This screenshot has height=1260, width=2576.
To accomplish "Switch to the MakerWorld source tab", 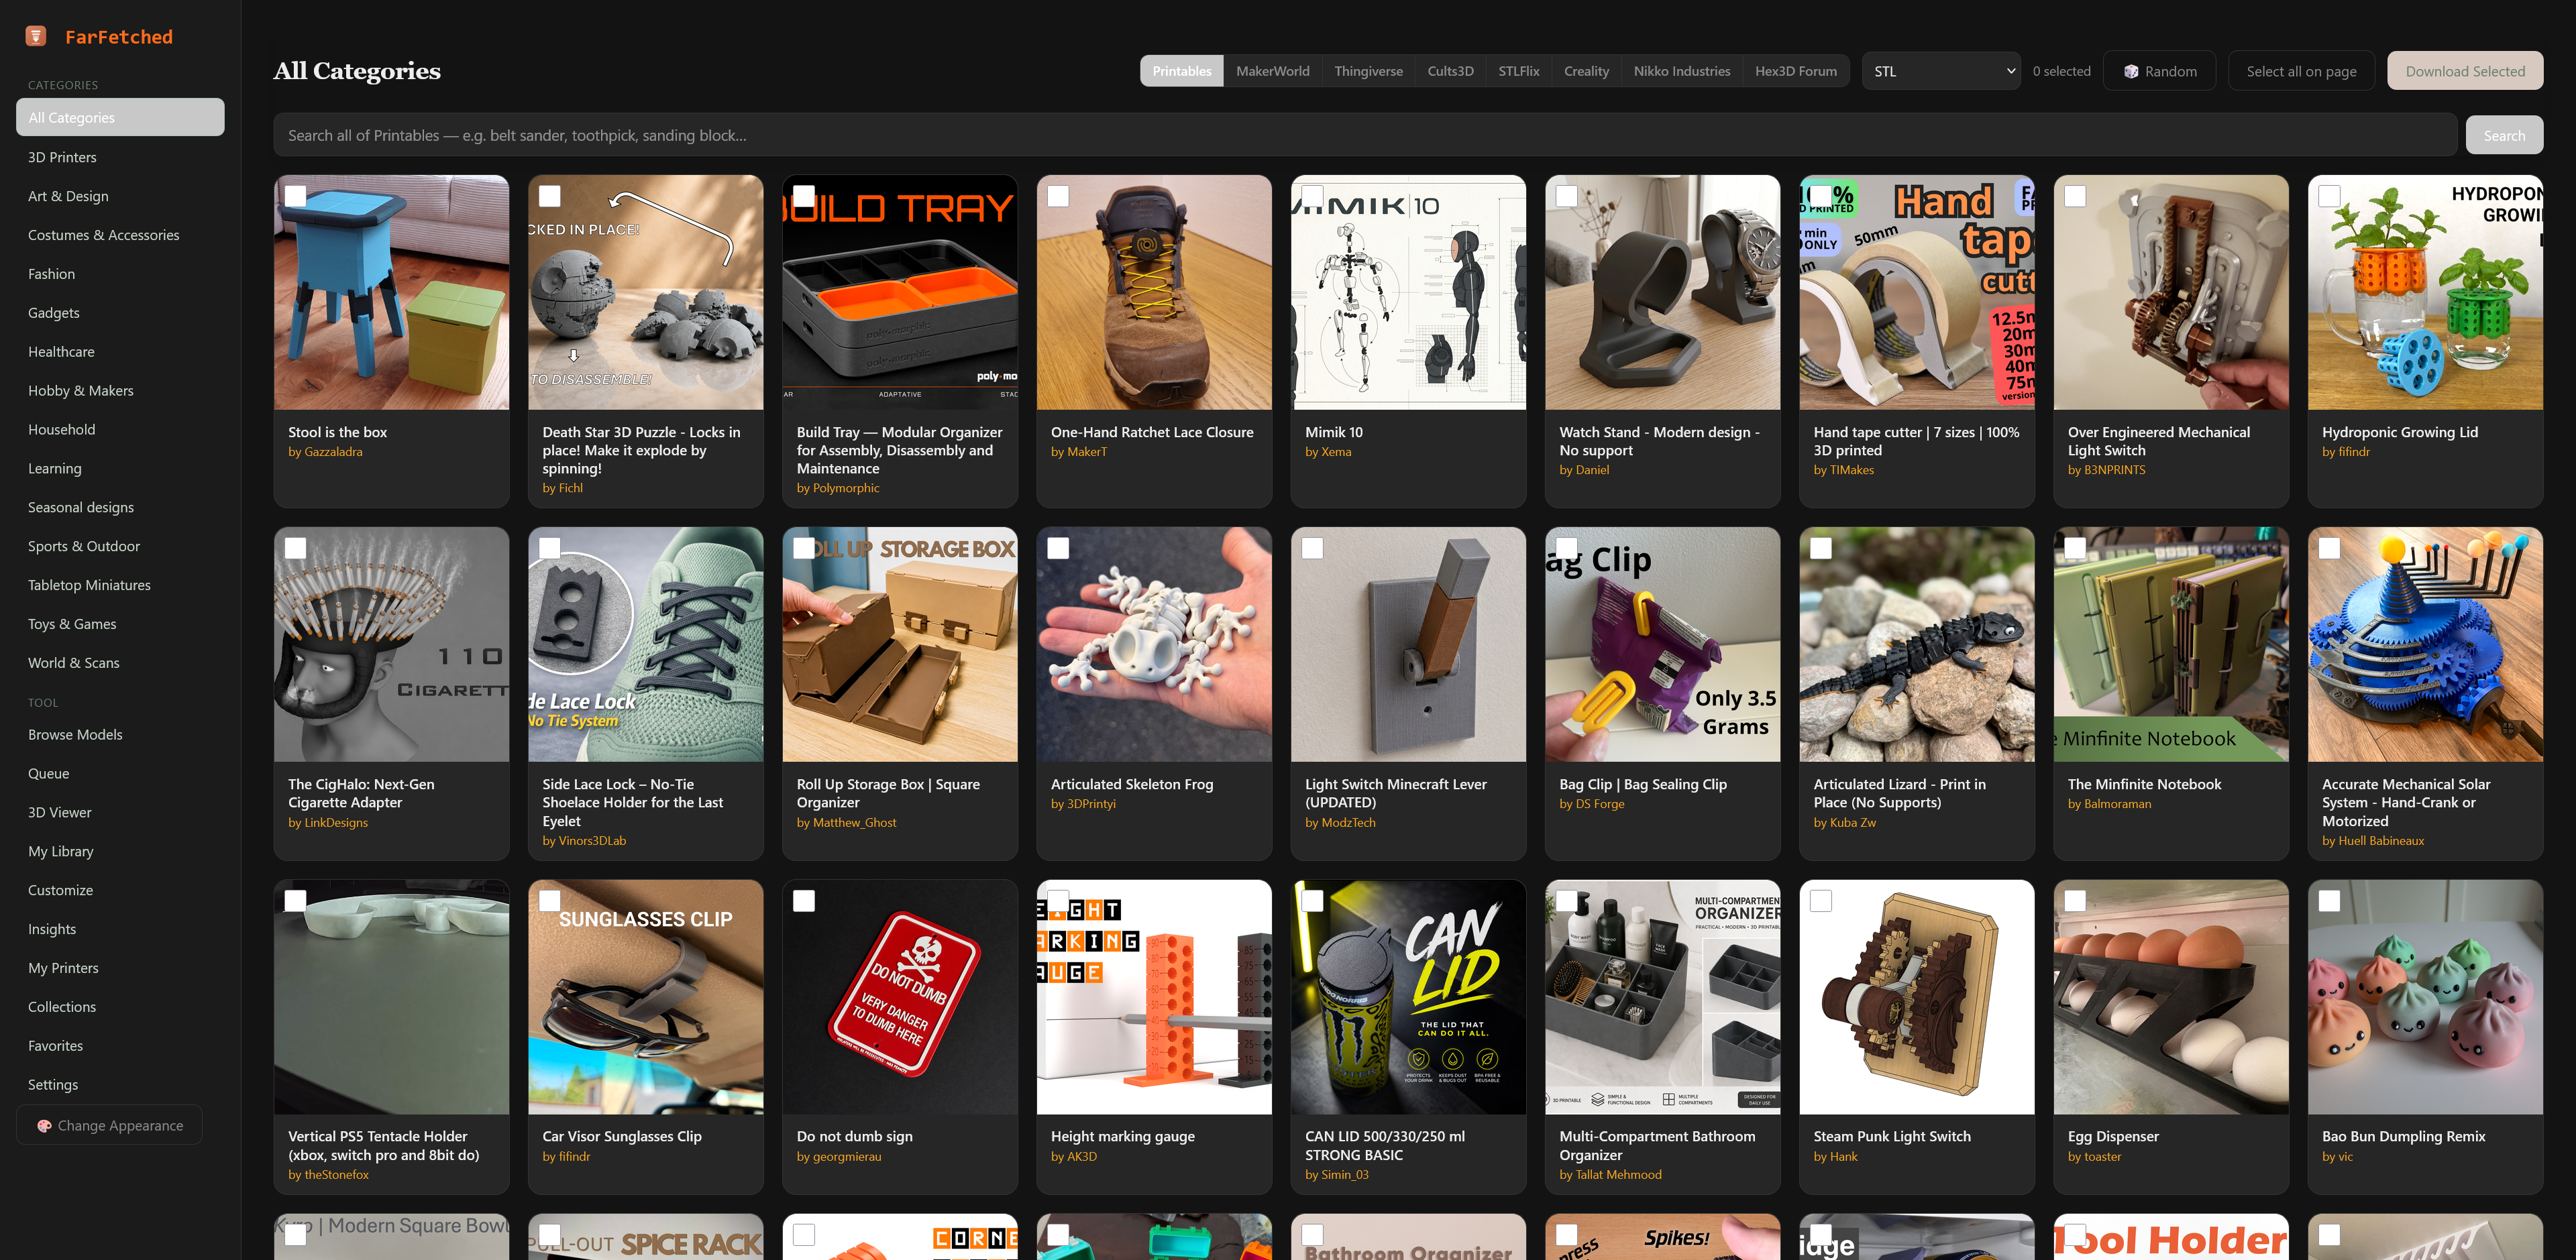I will coord(1272,71).
